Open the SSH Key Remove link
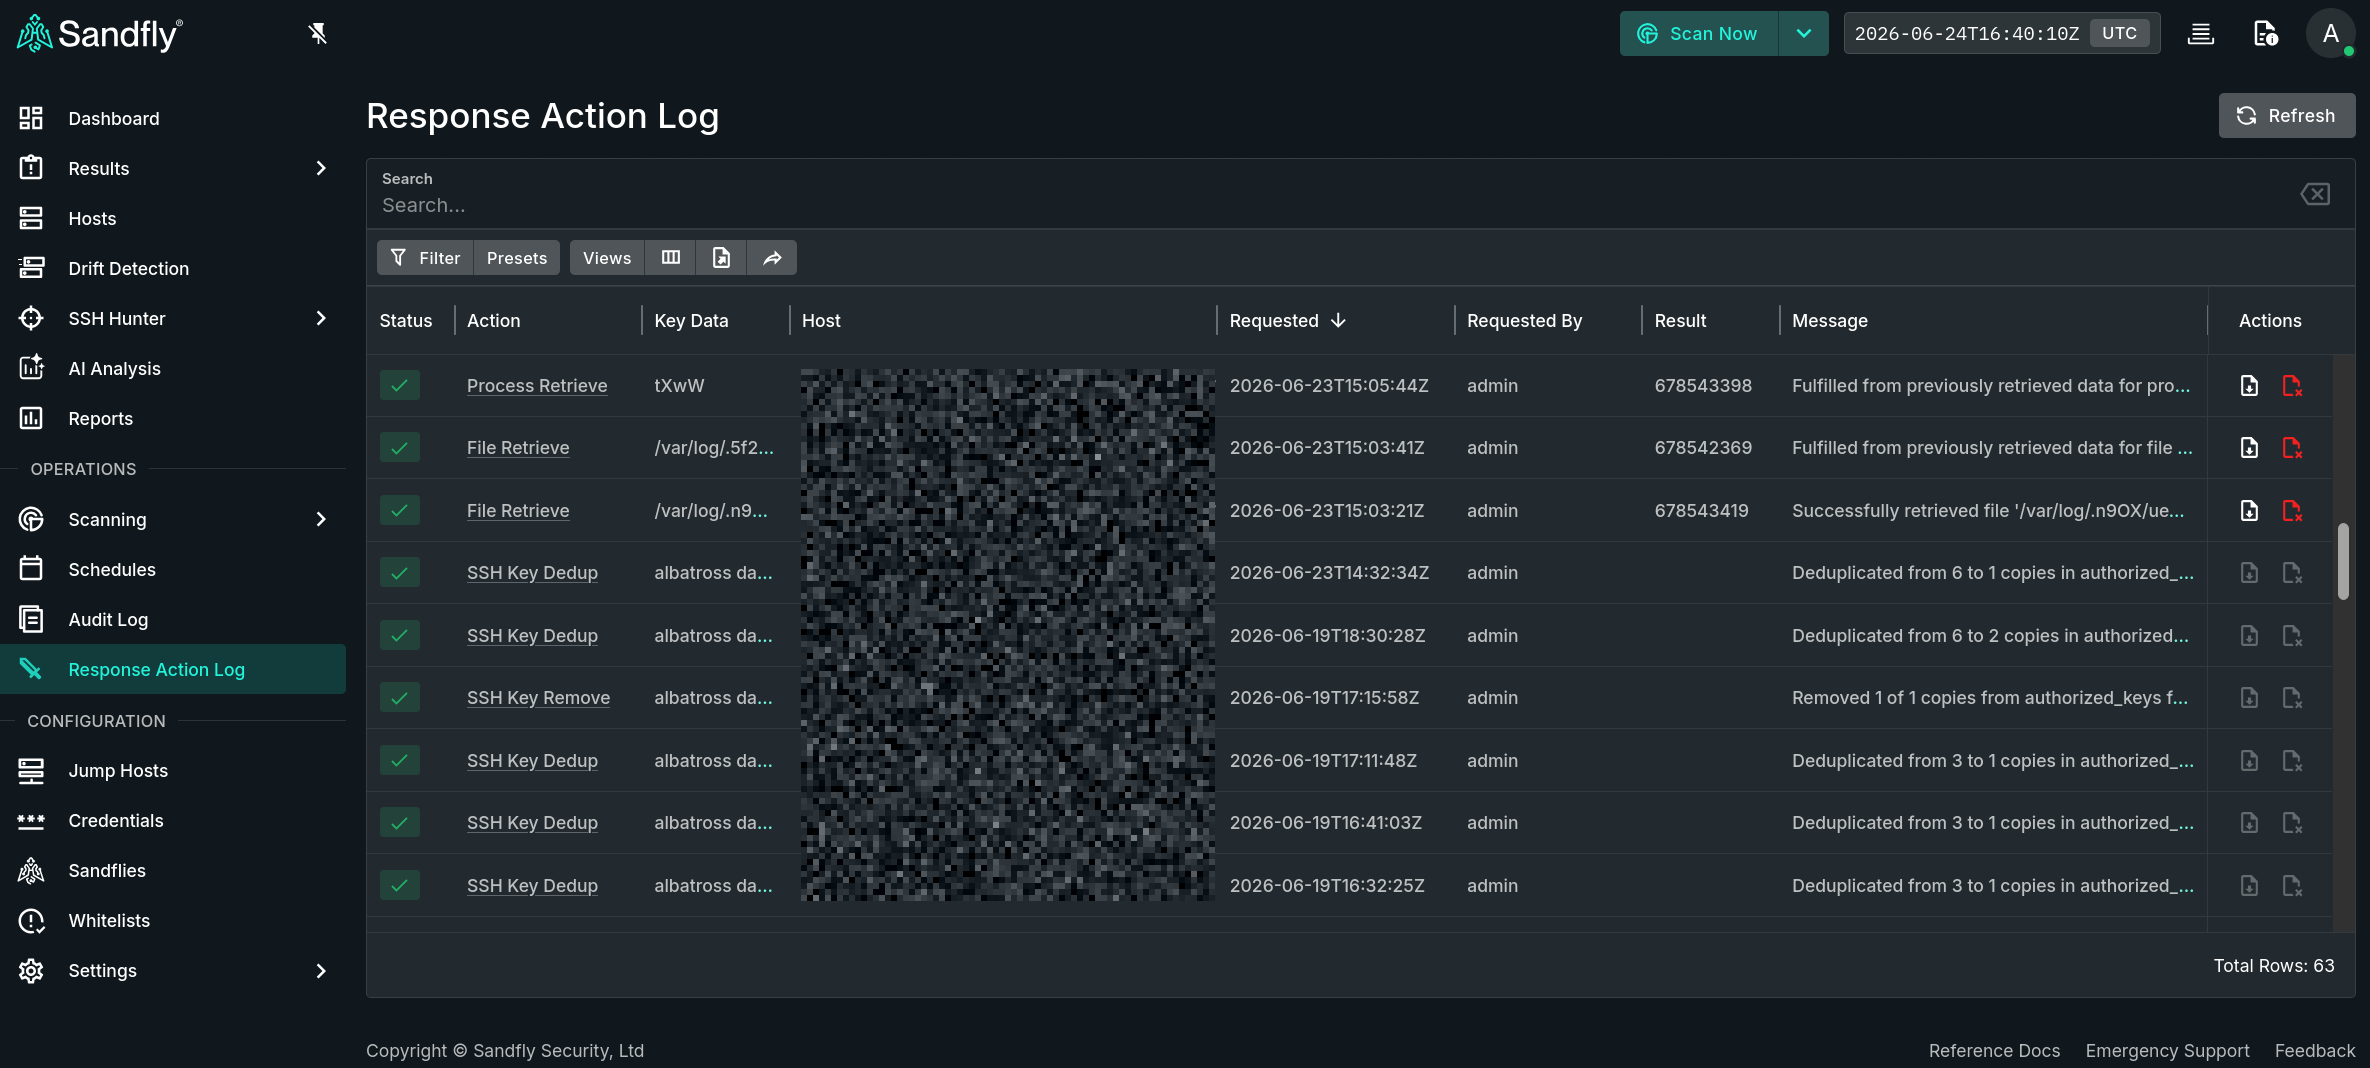 point(538,698)
